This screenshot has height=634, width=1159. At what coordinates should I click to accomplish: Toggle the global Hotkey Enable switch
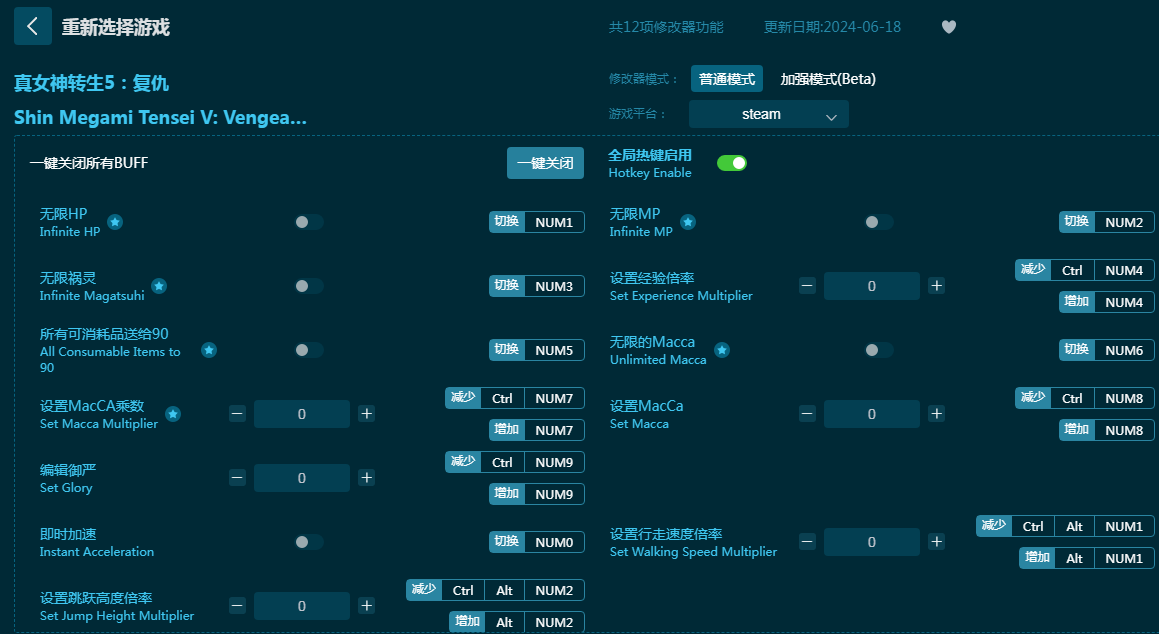point(732,163)
